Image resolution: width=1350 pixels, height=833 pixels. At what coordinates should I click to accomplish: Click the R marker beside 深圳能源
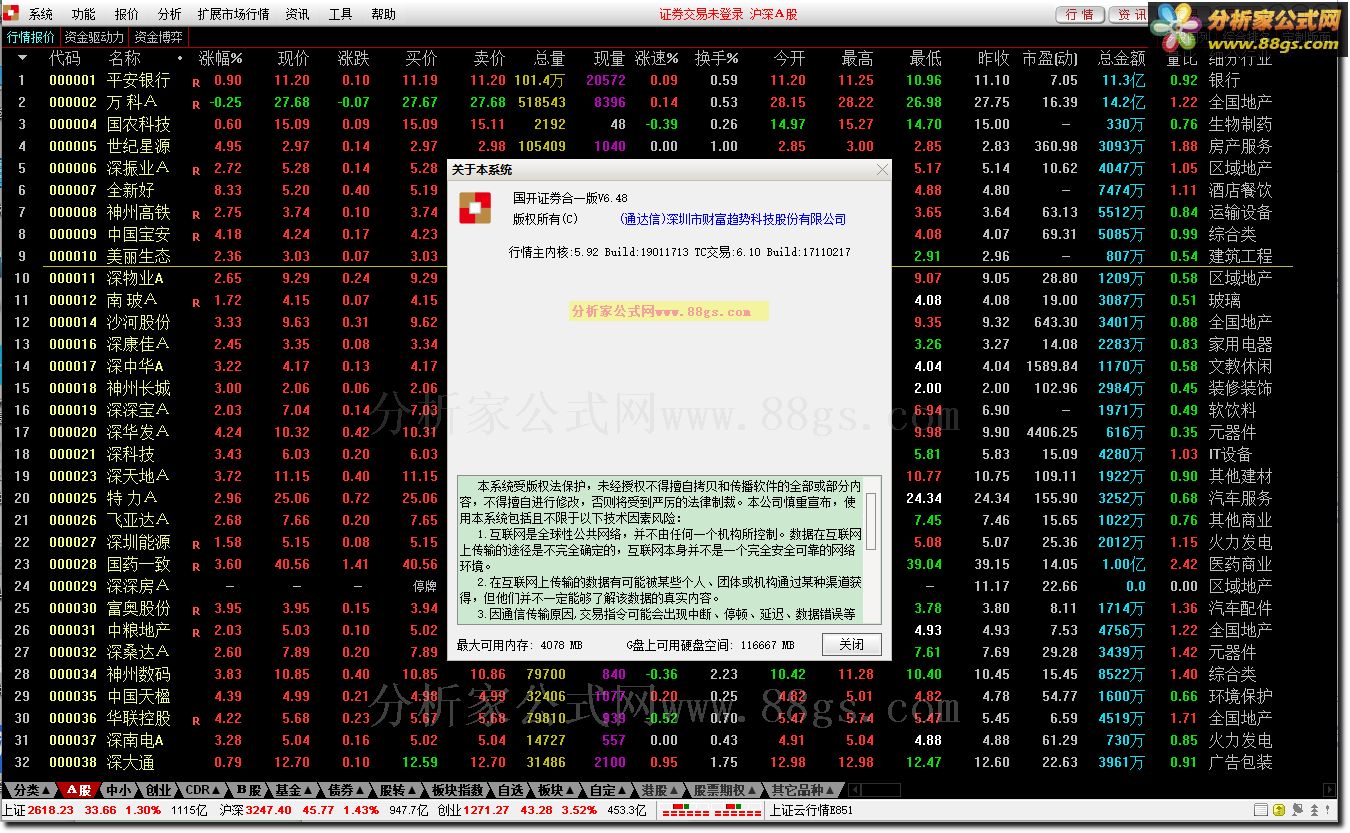coord(196,545)
